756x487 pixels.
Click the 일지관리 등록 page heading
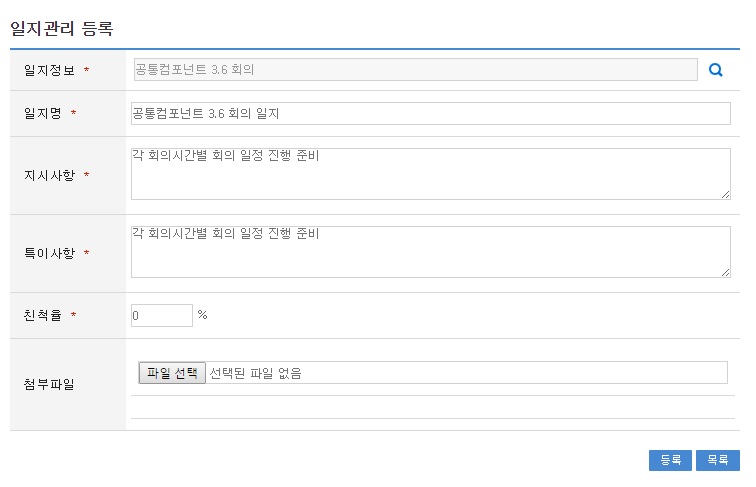[x=61, y=28]
